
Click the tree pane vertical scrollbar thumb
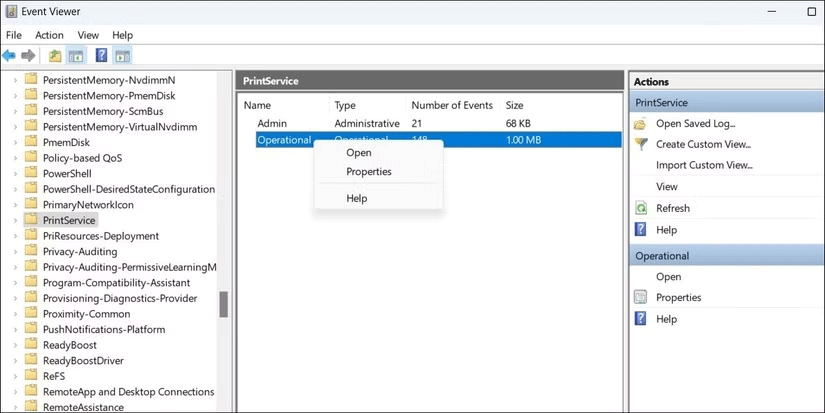point(224,304)
